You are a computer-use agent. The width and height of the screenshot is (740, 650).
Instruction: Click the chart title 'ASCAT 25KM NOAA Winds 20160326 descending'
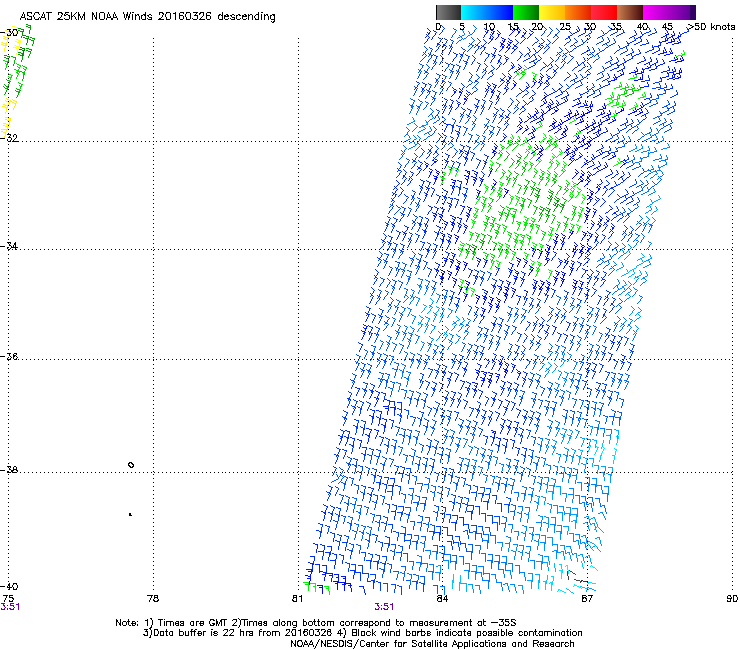point(147,17)
